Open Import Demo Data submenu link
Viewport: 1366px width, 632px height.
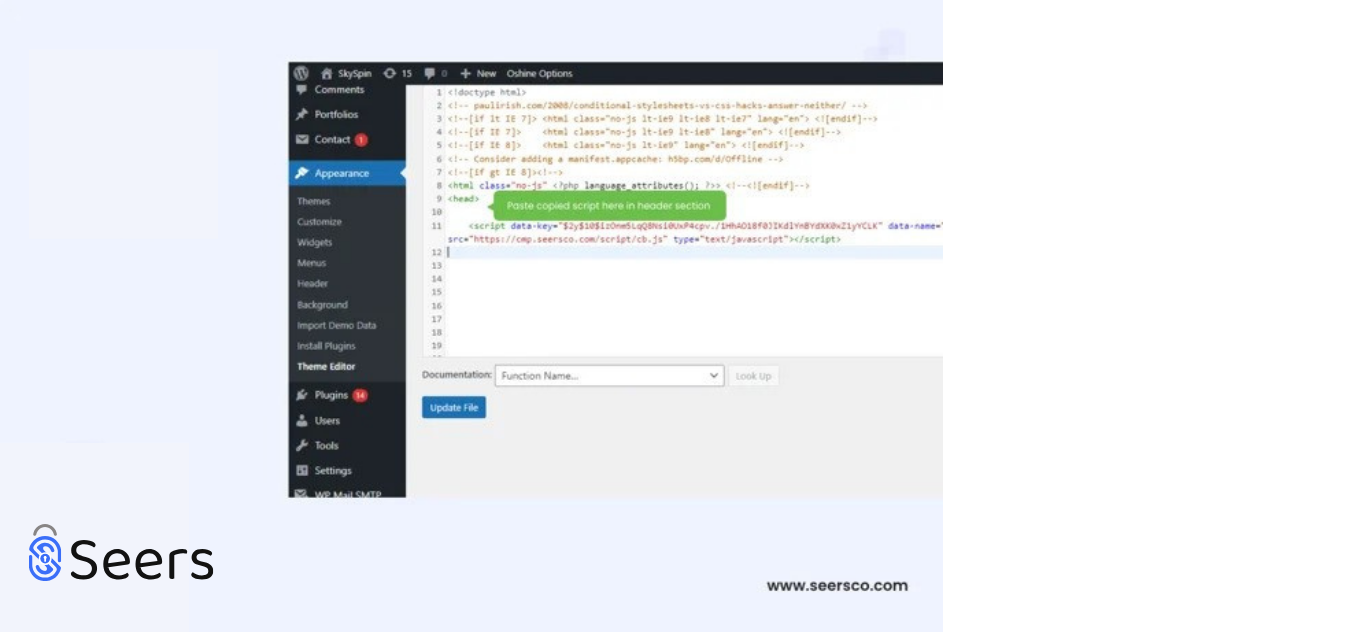[336, 326]
